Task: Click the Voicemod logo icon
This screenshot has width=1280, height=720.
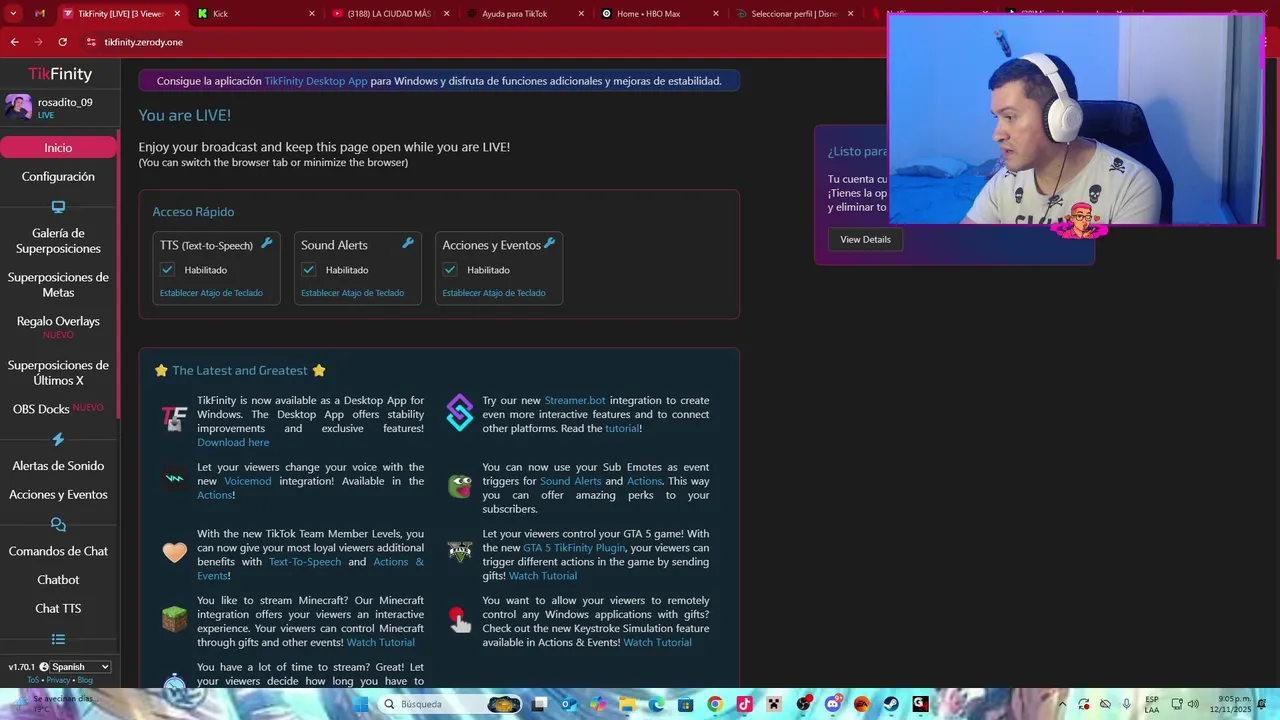Action: point(175,479)
